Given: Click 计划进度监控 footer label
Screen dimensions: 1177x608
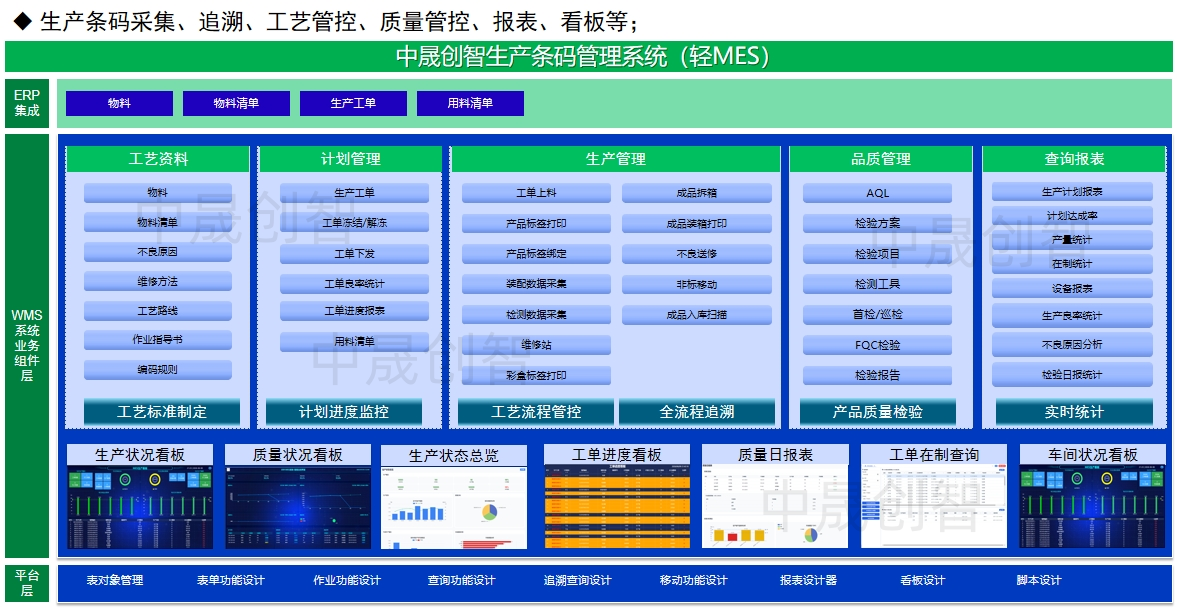Looking at the screenshot, I should 344,412.
